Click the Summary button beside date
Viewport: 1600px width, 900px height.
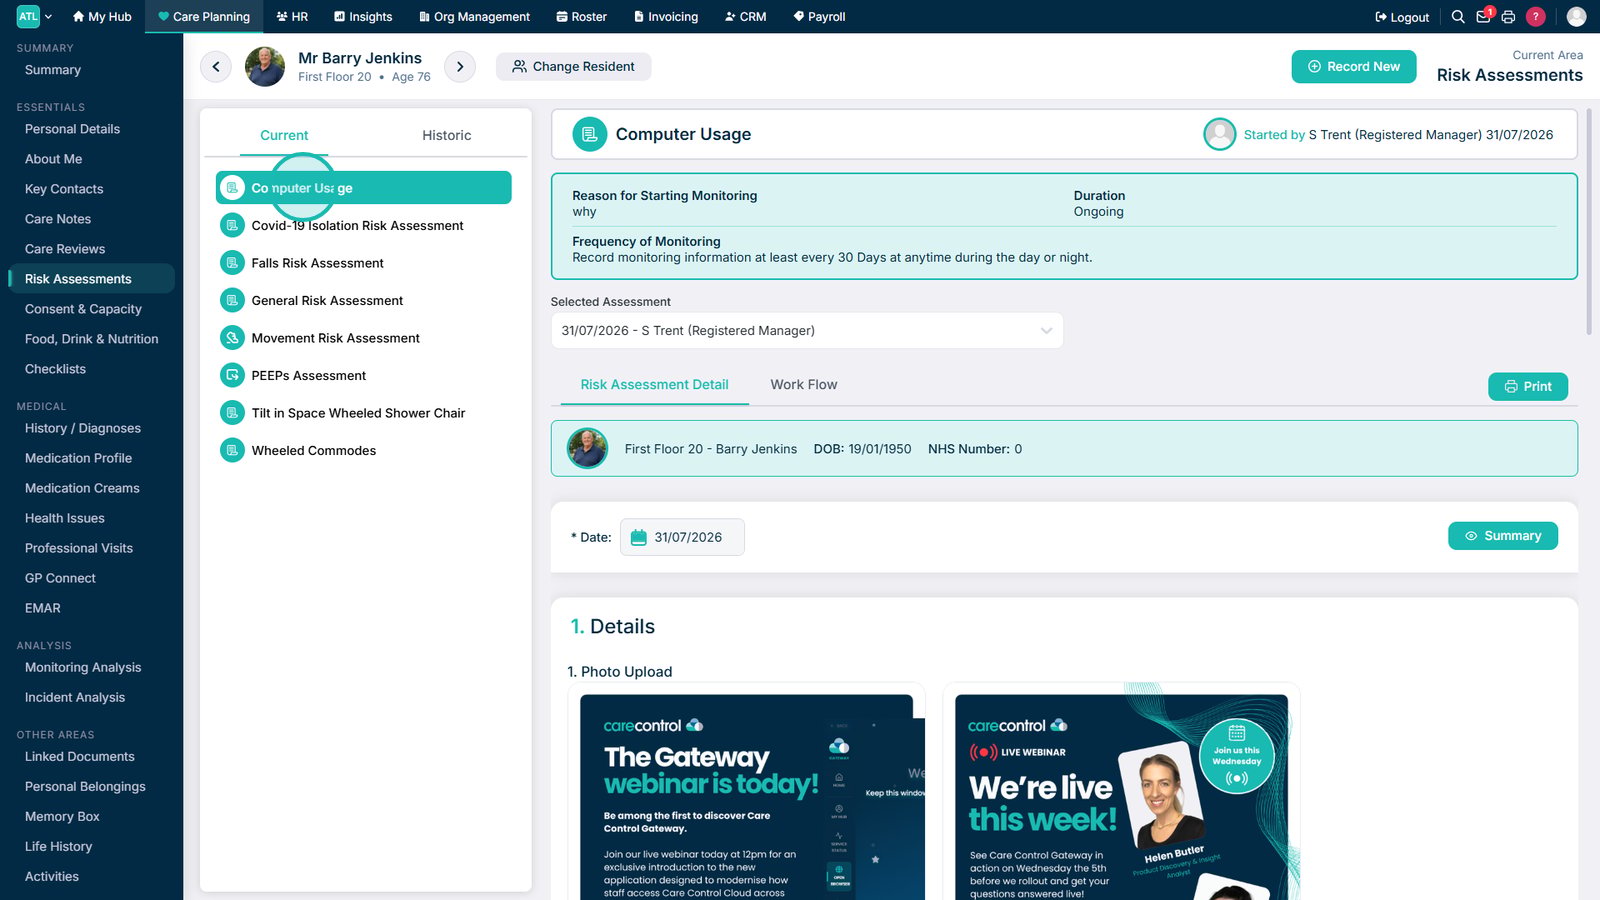pos(1503,536)
